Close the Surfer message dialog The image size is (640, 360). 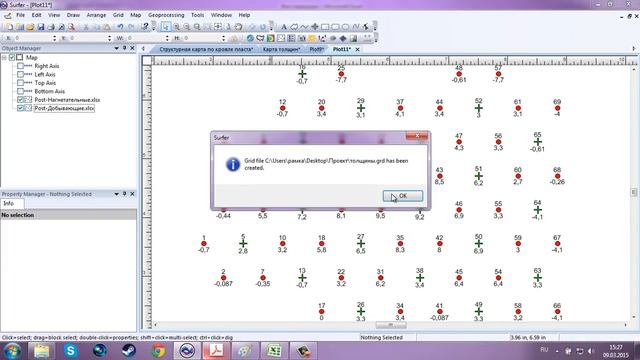click(x=417, y=136)
